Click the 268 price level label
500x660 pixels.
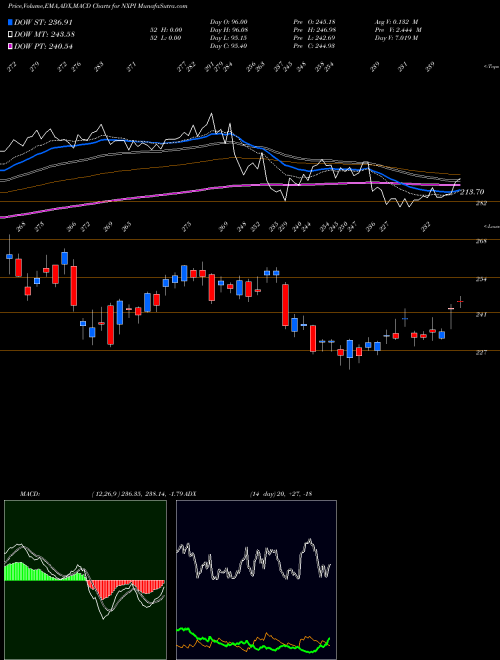point(481,242)
